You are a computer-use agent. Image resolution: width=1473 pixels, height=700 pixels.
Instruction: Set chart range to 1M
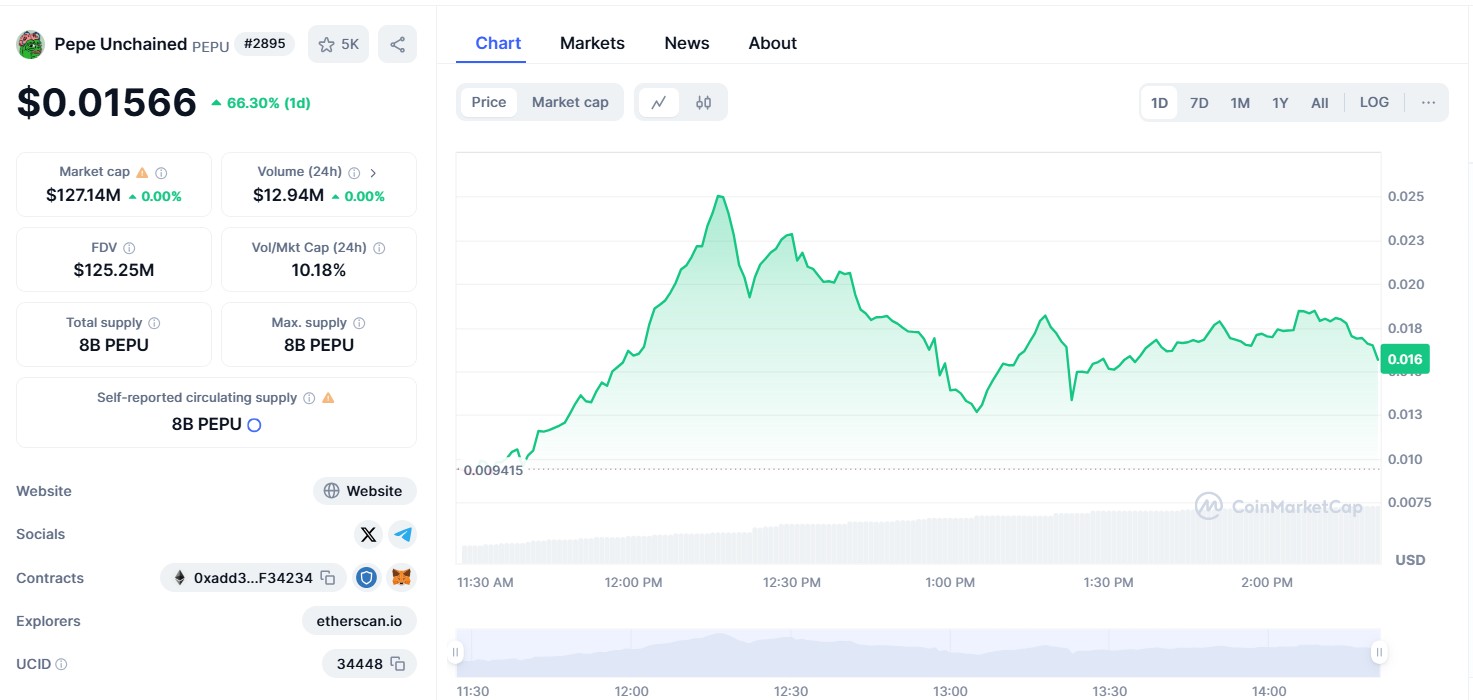[1240, 103]
